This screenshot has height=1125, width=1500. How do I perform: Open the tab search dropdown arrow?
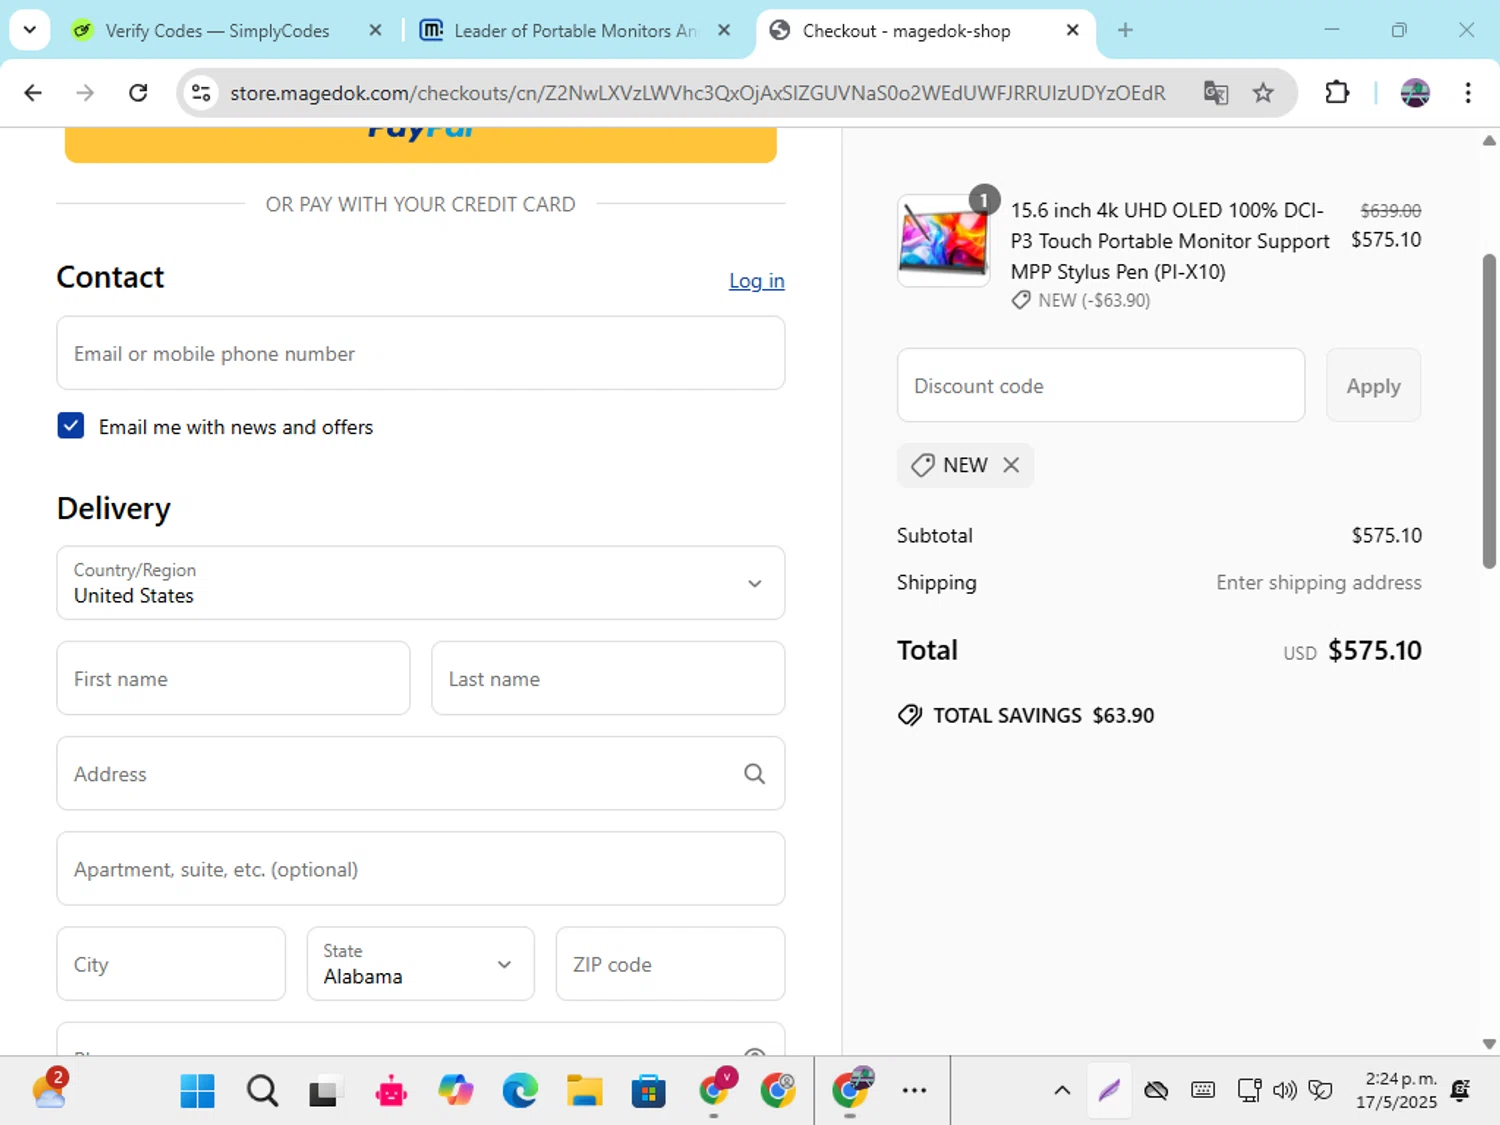(x=30, y=30)
